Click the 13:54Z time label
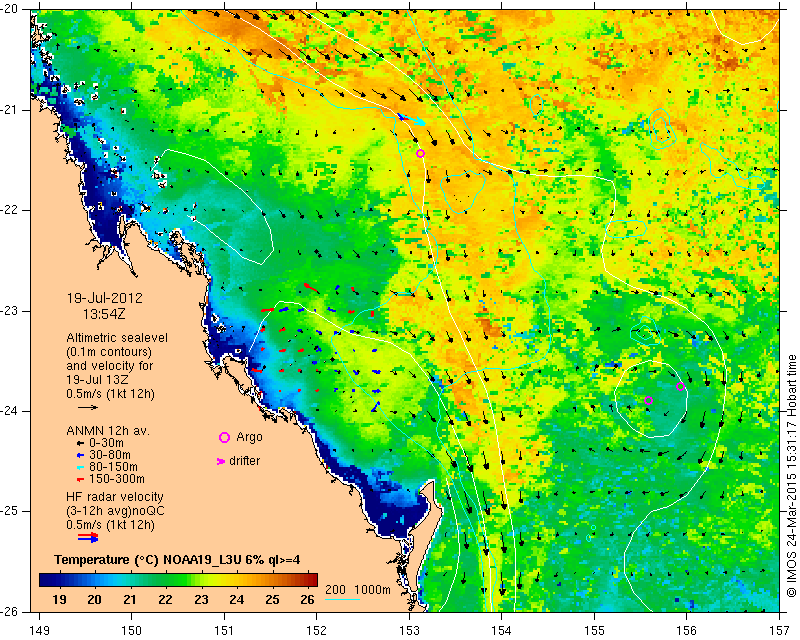The image size is (800, 640). (104, 314)
